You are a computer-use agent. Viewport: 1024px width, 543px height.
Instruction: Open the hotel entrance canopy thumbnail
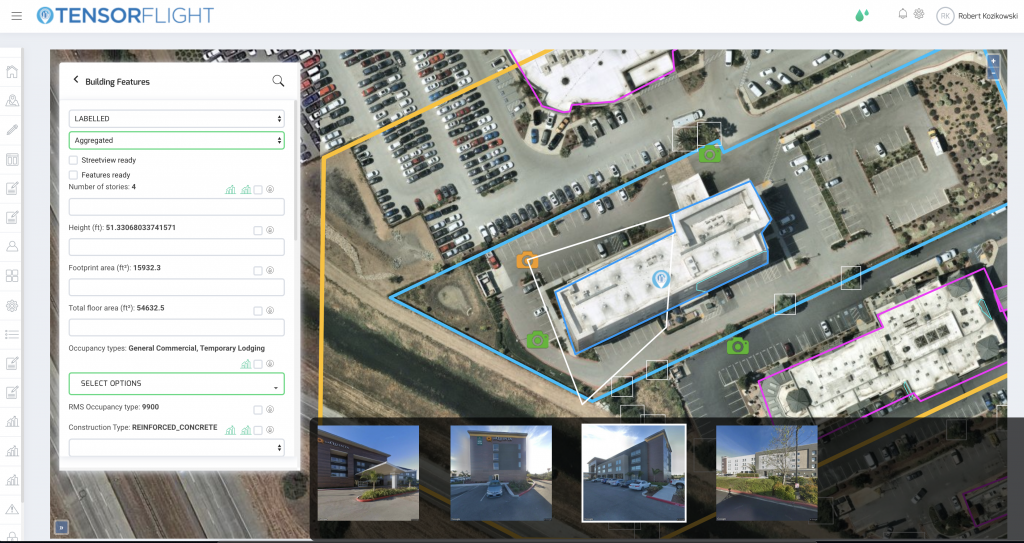click(x=368, y=473)
